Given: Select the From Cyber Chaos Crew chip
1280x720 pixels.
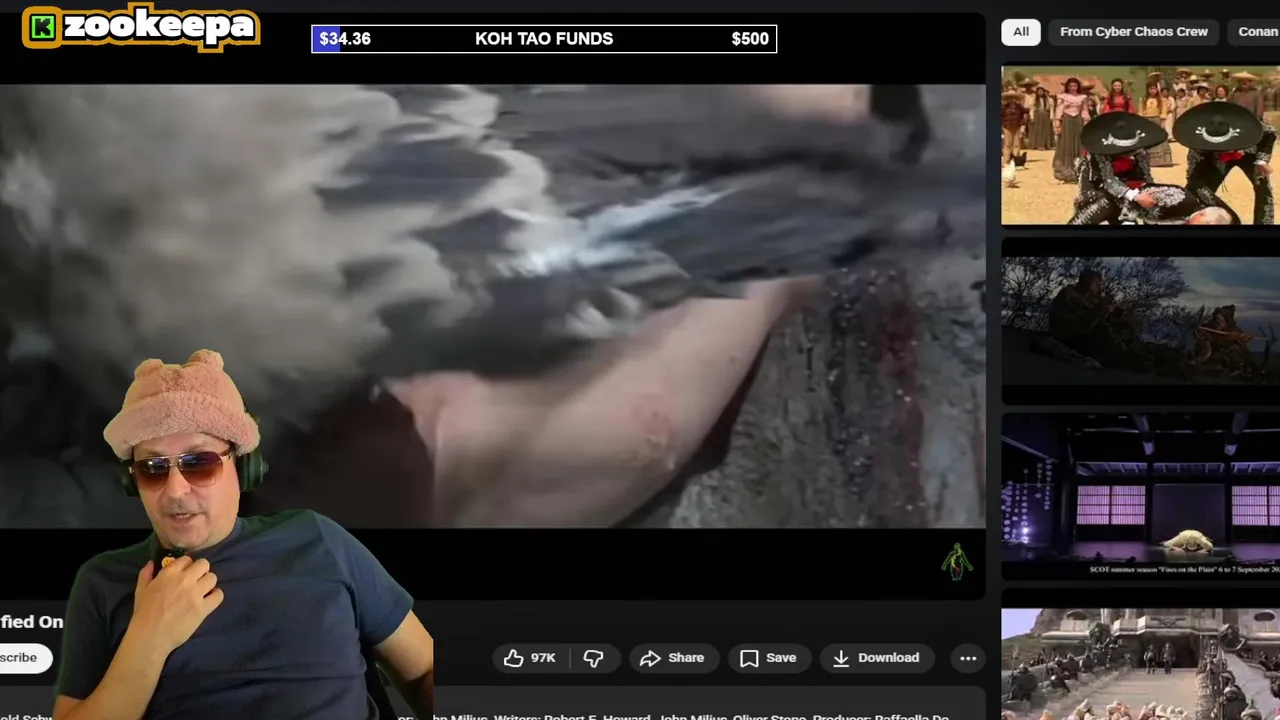Looking at the screenshot, I should [x=1134, y=32].
